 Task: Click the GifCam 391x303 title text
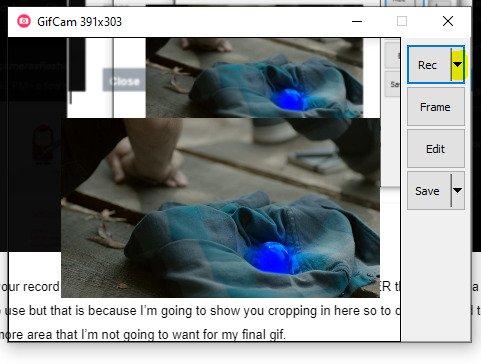(x=80, y=22)
